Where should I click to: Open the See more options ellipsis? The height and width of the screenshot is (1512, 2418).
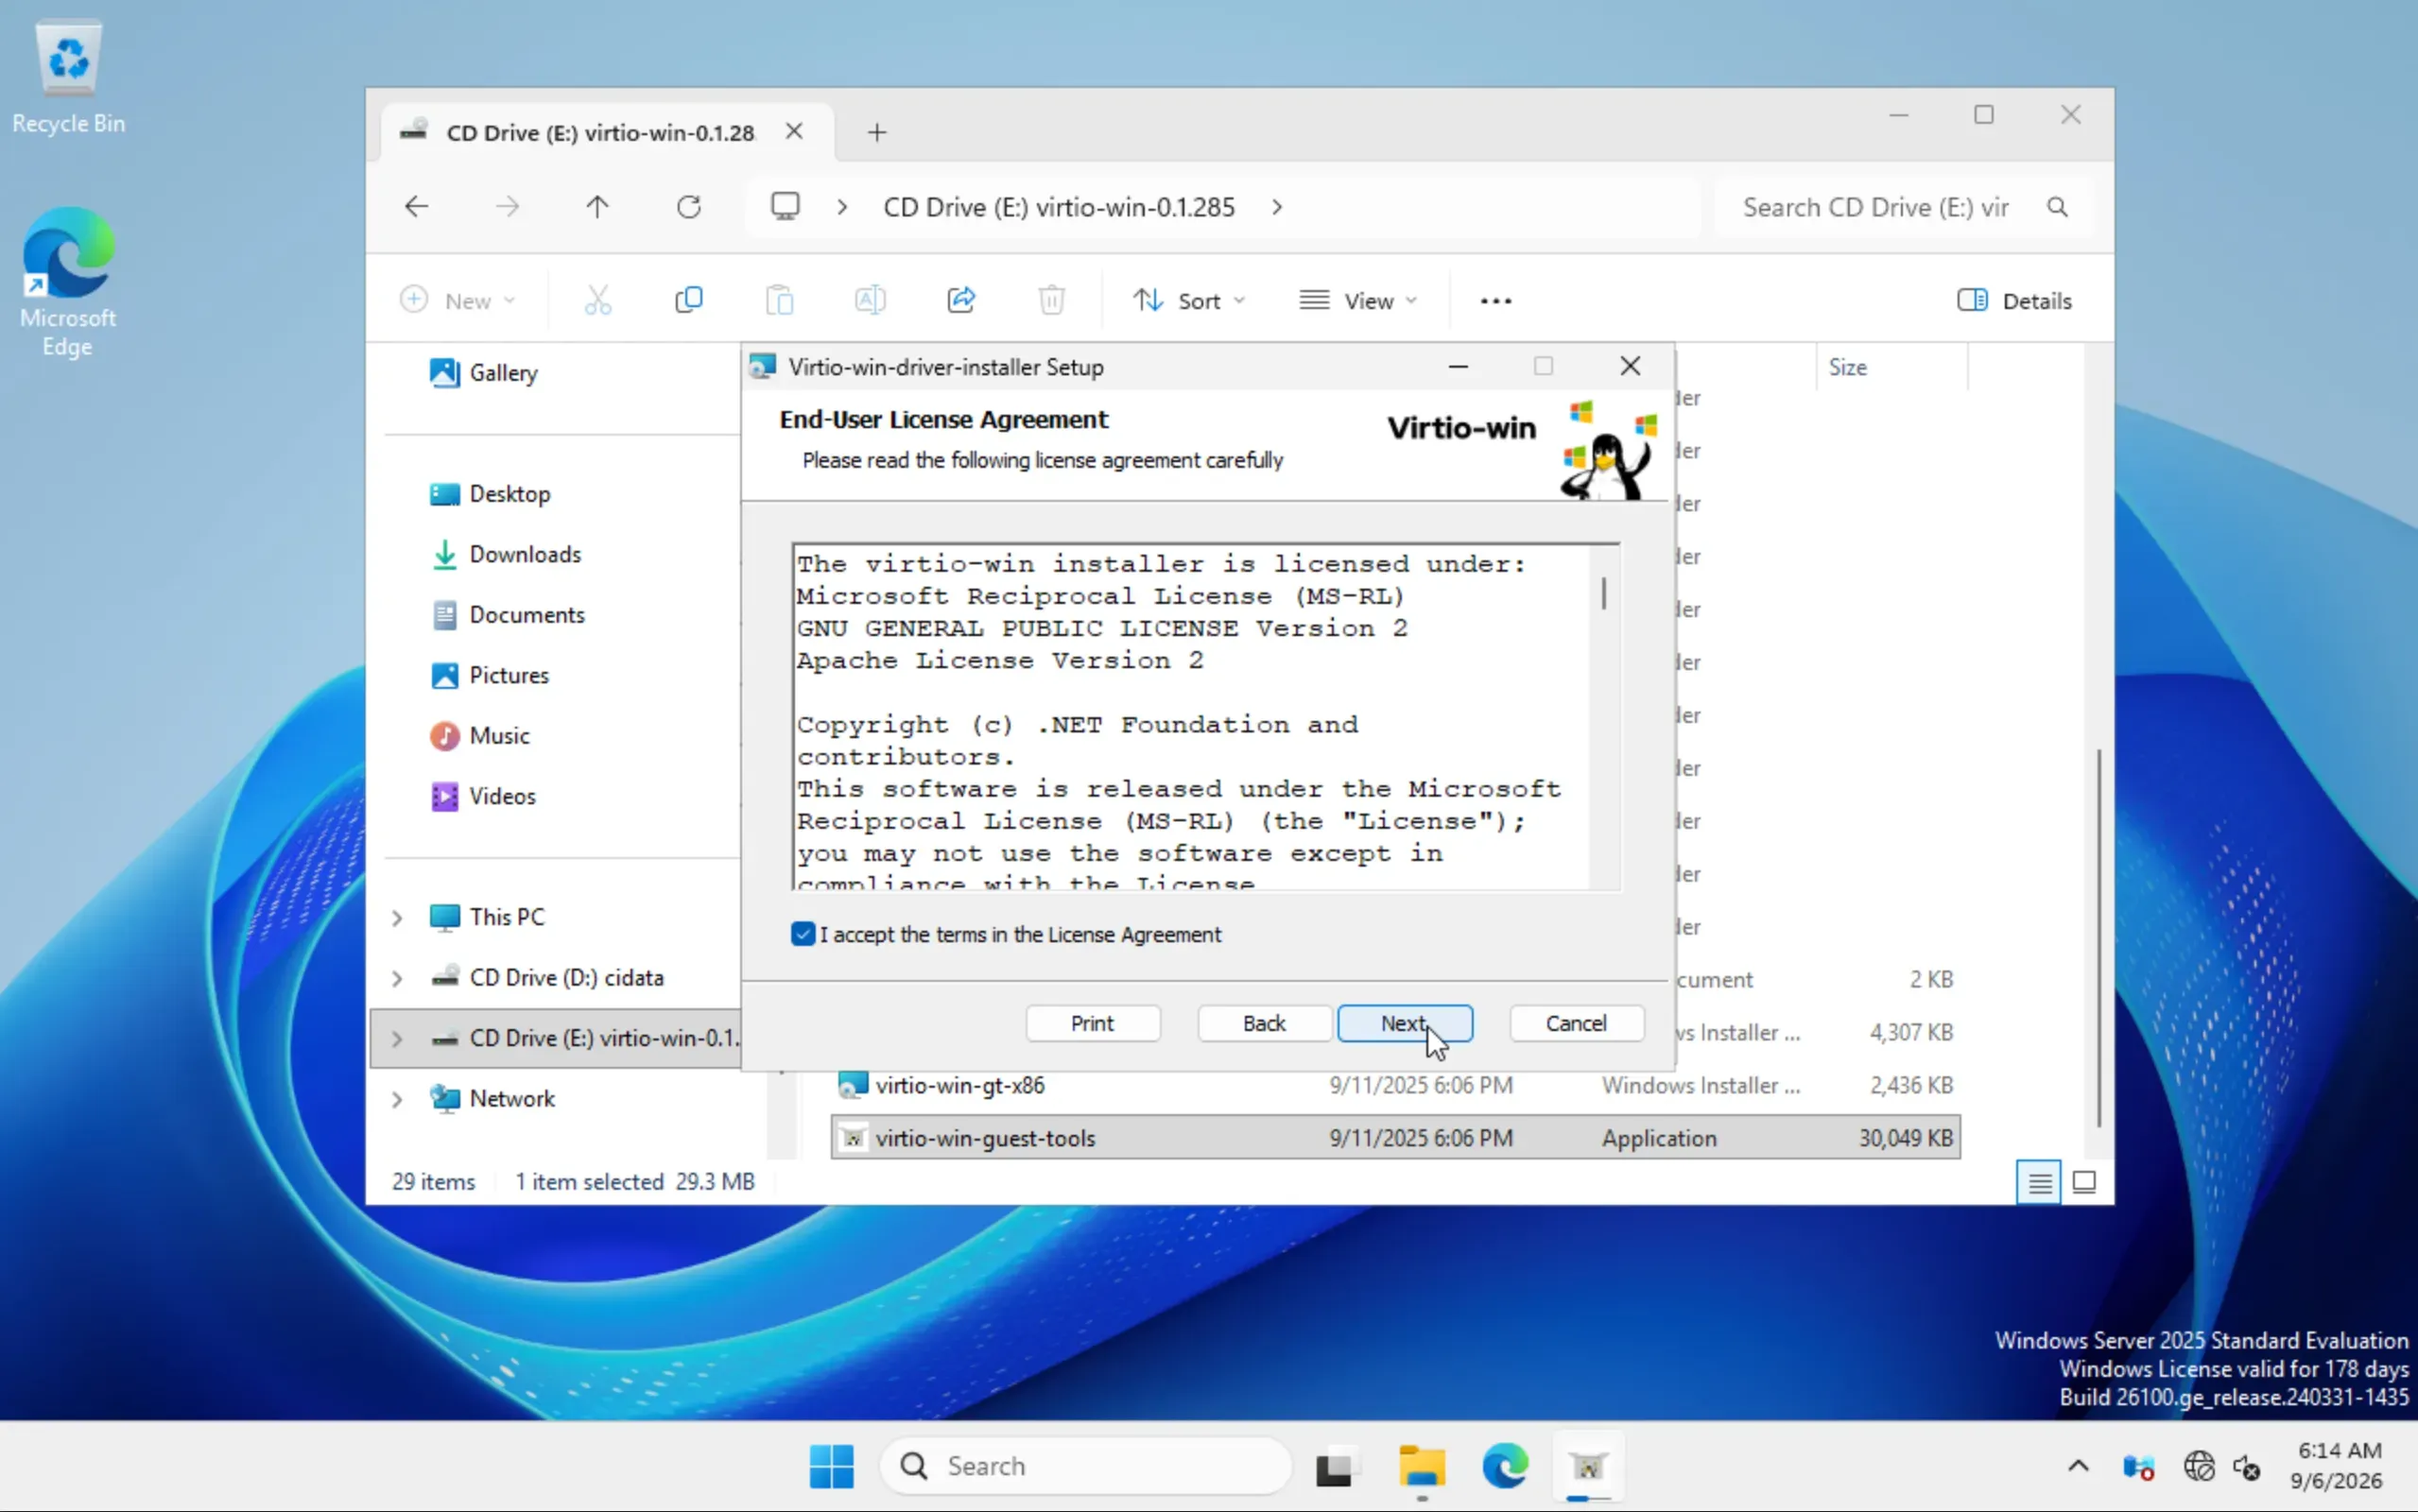coord(1496,301)
